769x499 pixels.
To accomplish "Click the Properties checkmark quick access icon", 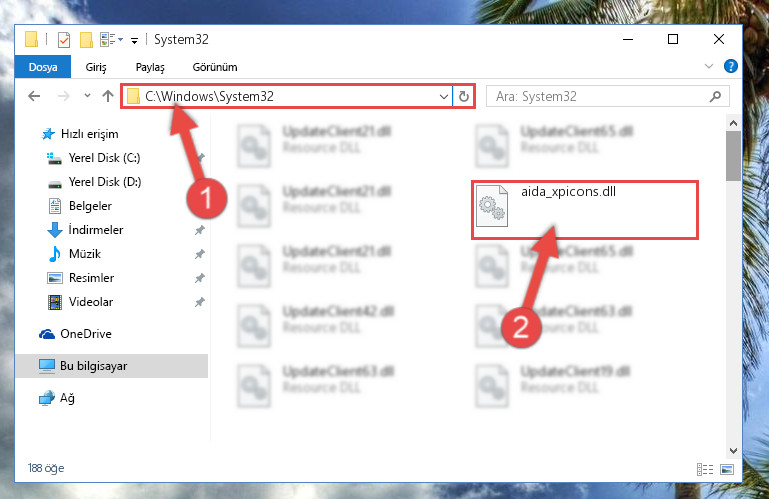I will [64, 40].
